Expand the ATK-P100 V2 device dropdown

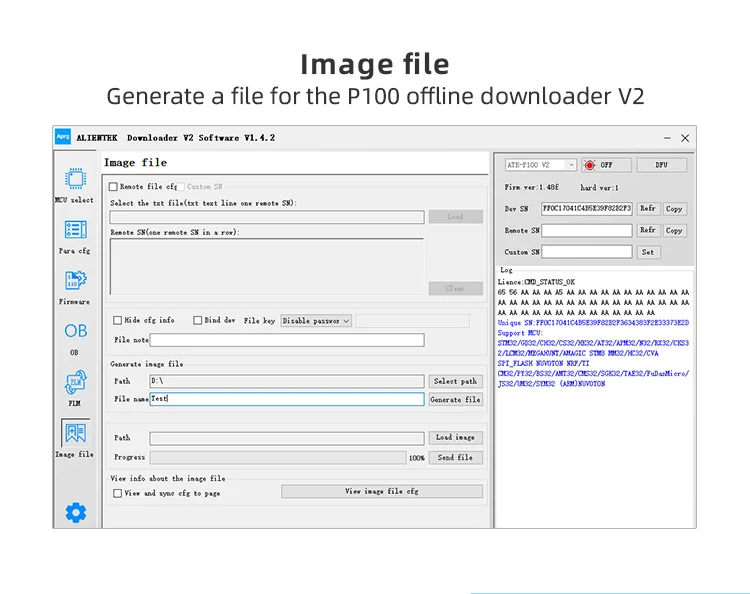[540, 165]
